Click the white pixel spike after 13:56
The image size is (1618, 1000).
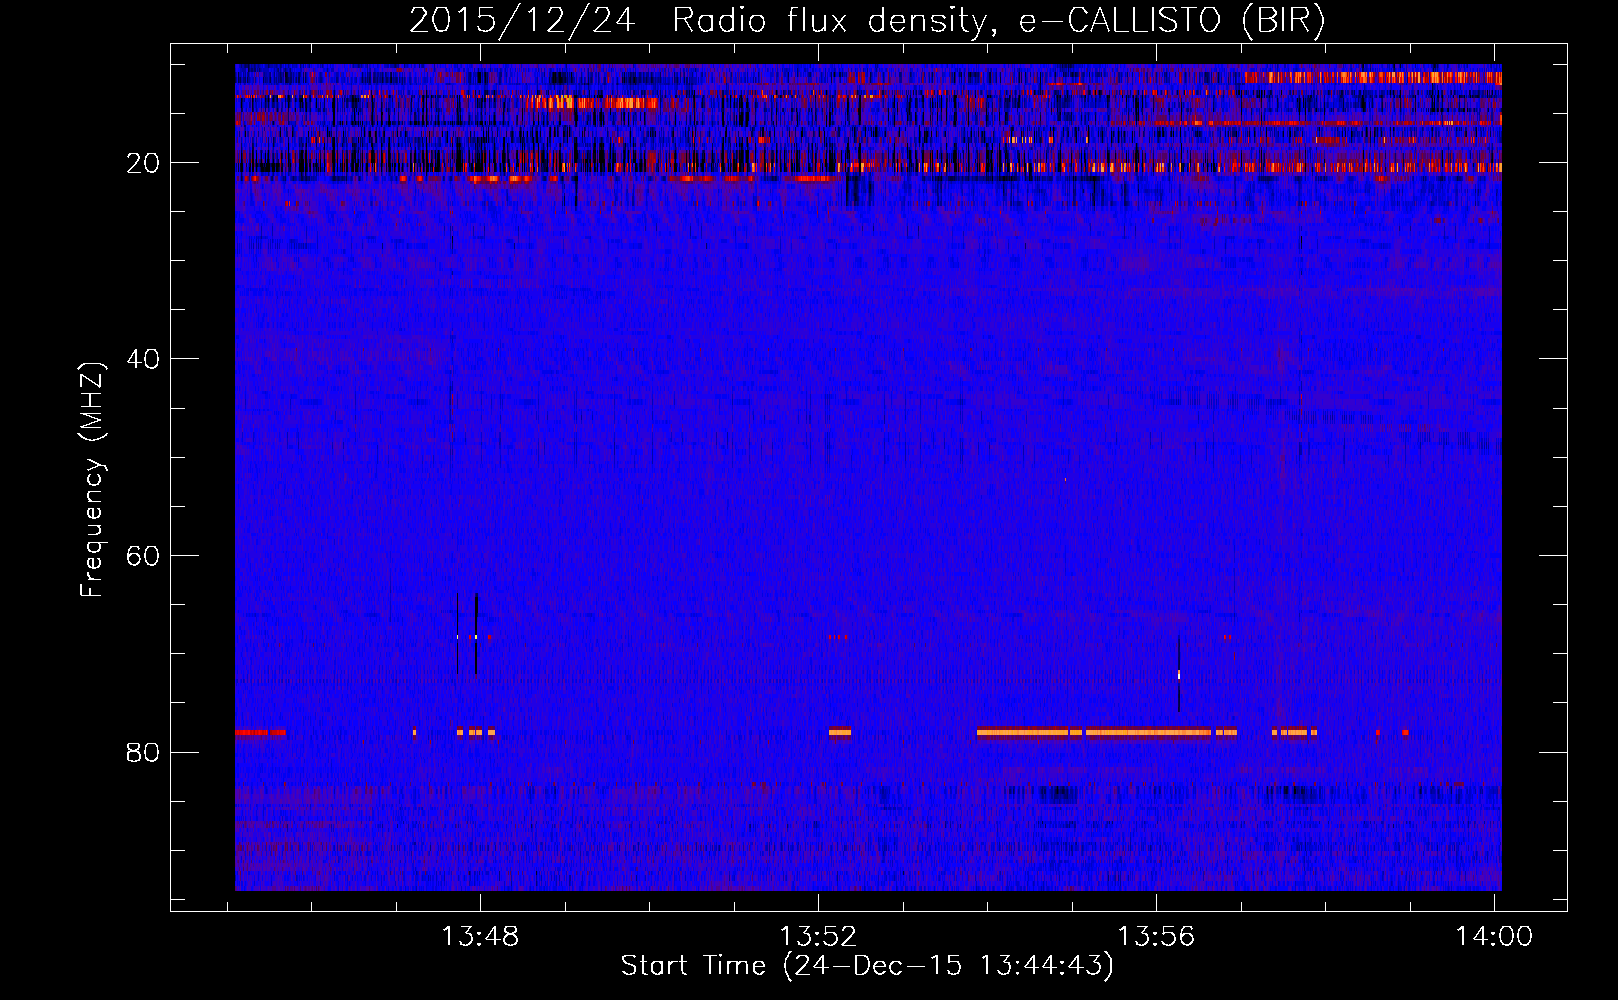[x=1179, y=675]
